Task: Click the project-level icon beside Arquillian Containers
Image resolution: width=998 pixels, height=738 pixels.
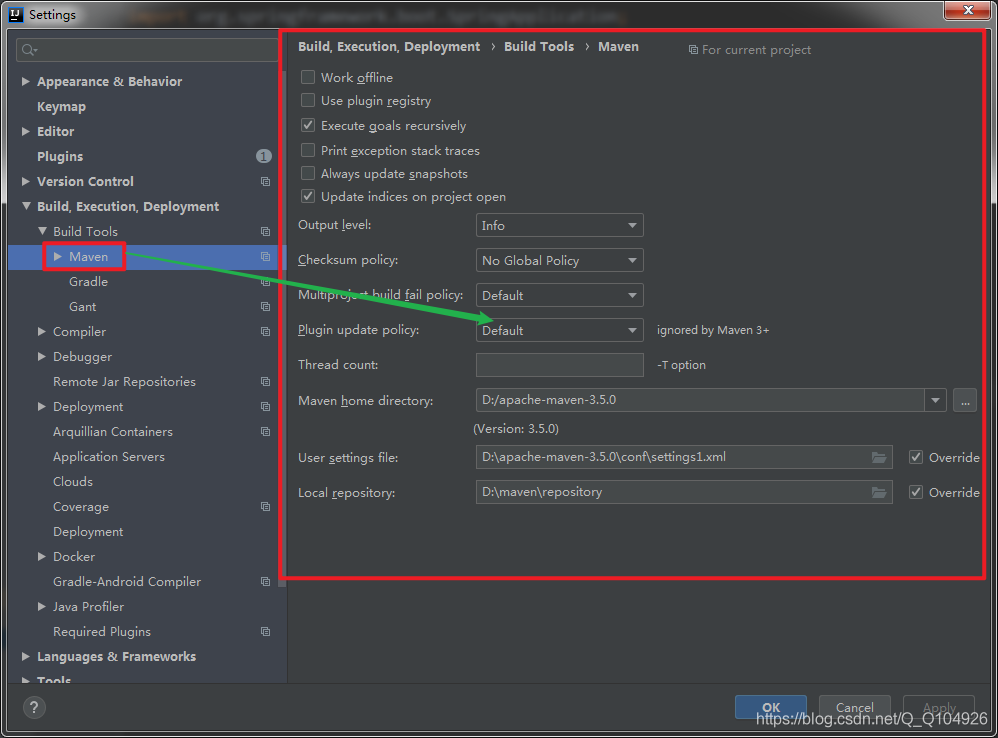Action: [265, 431]
